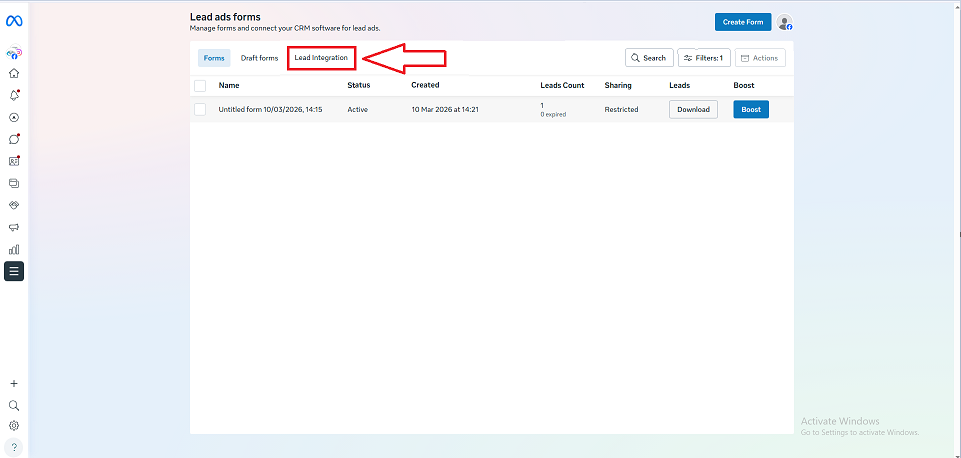961x458 pixels.
Task: Go to Home in the sidebar
Action: pyautogui.click(x=14, y=73)
